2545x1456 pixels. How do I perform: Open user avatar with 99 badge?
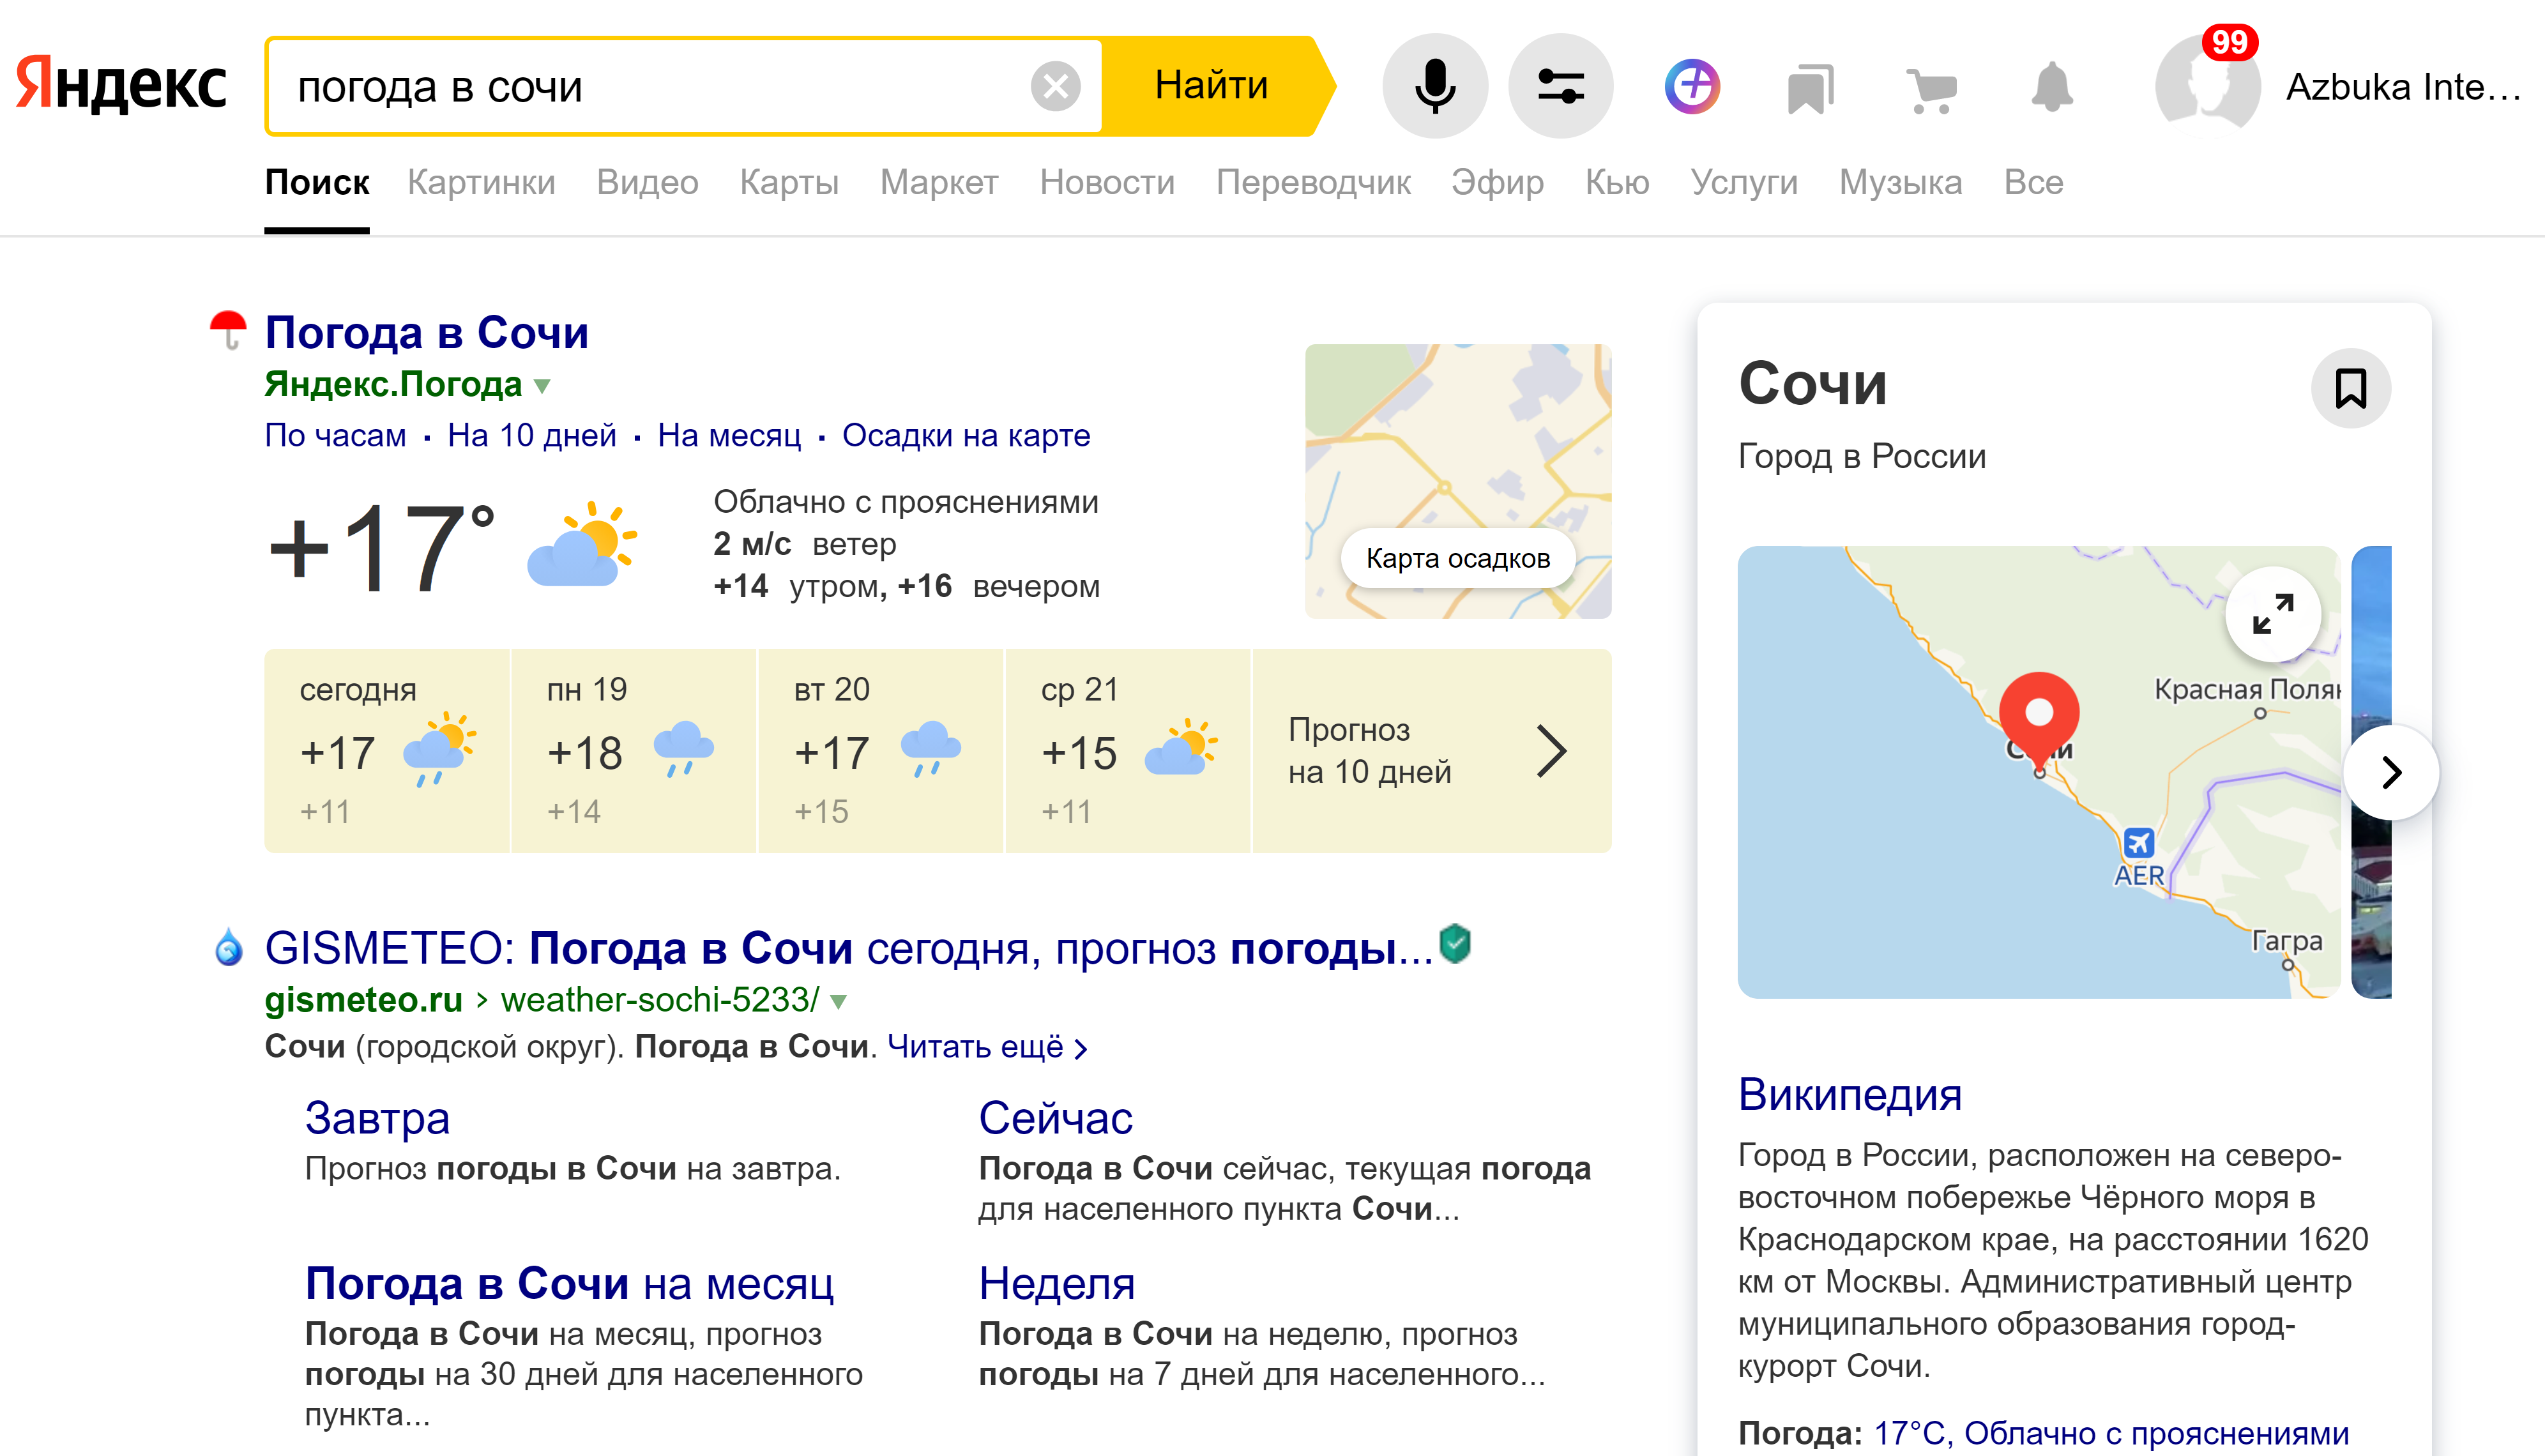pyautogui.click(x=2207, y=83)
